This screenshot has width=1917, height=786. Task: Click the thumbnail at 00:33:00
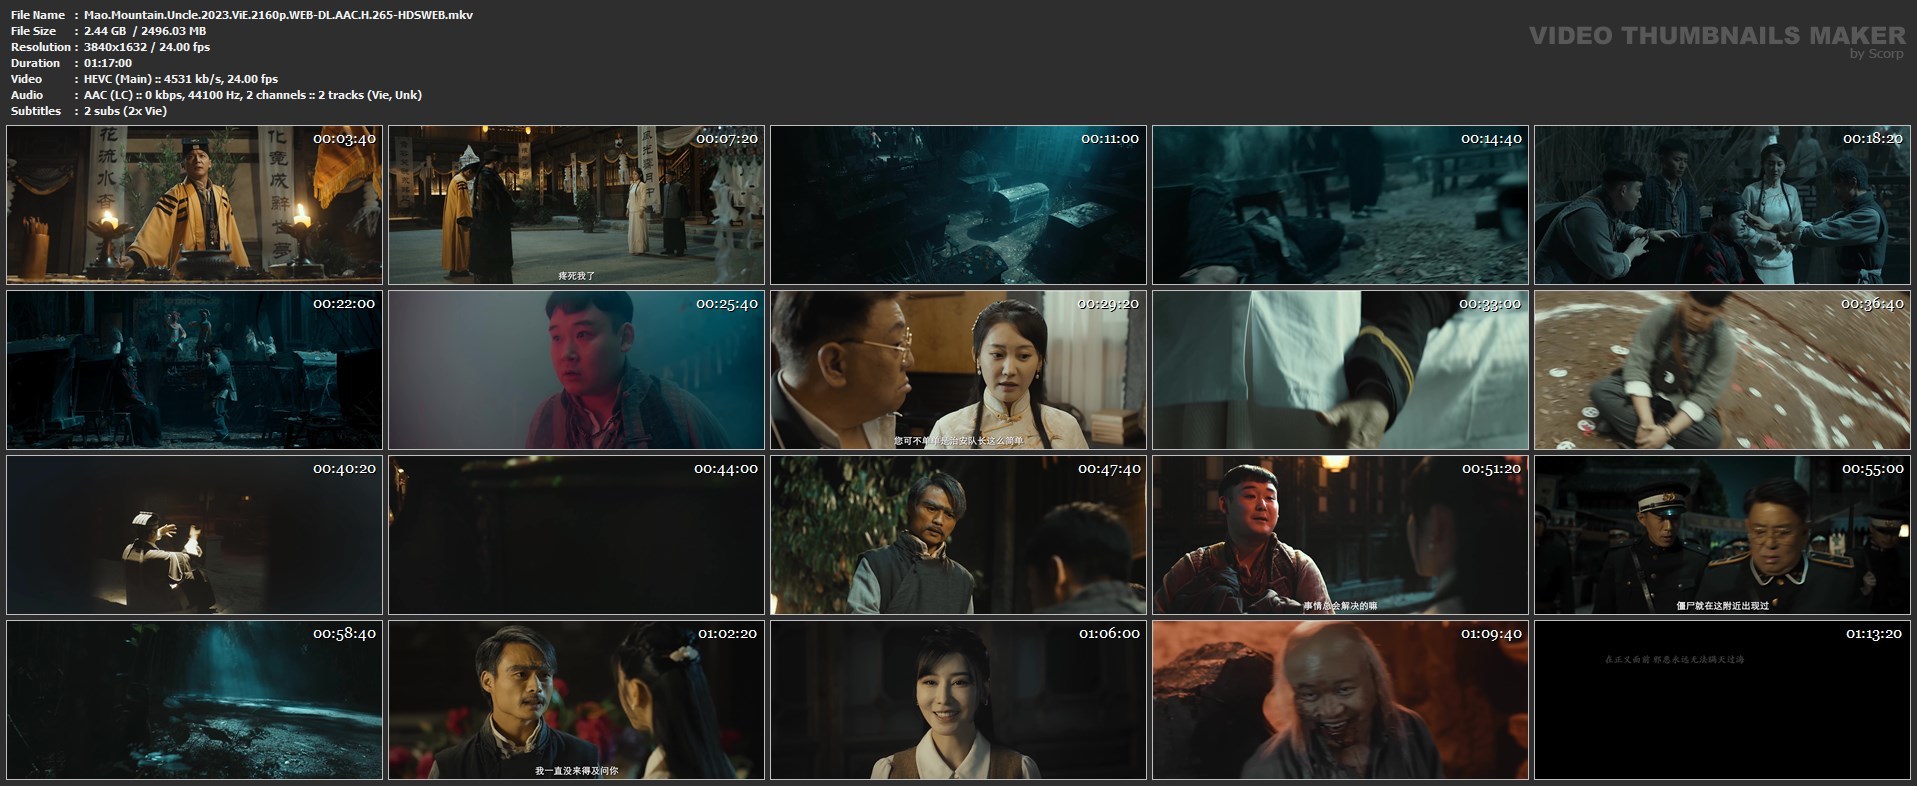tap(1341, 370)
